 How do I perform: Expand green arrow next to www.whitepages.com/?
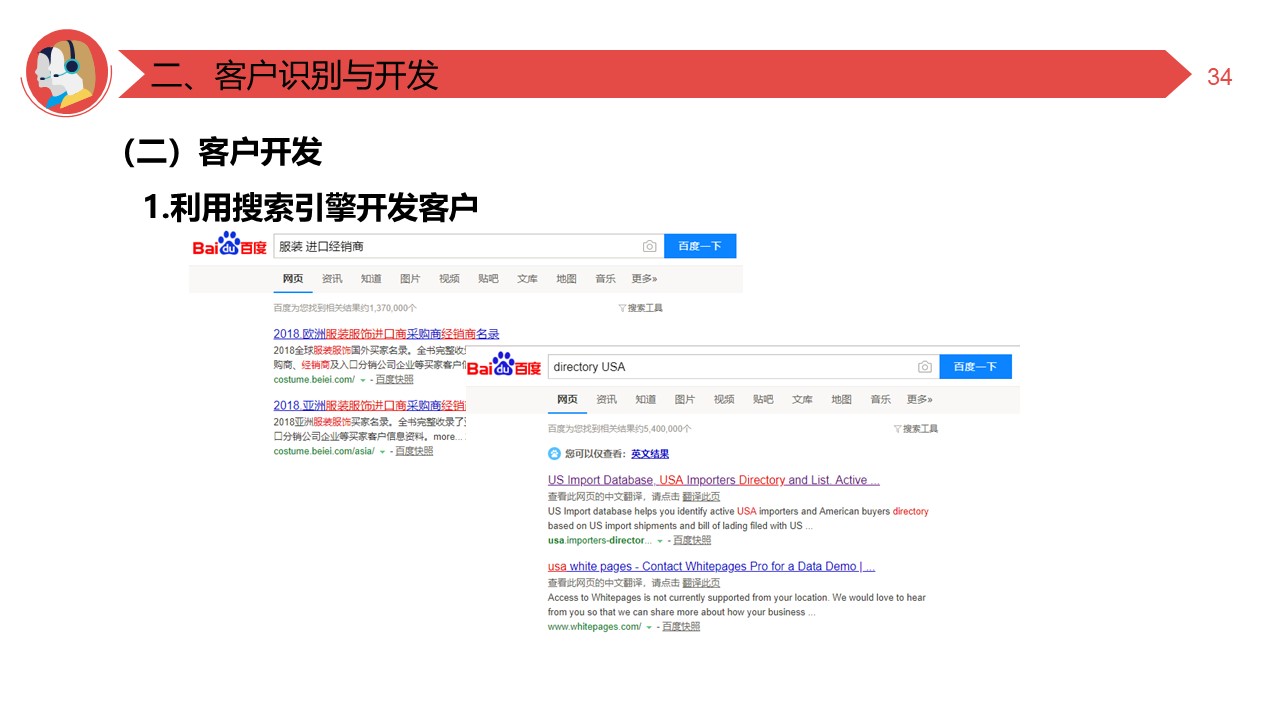(x=648, y=627)
